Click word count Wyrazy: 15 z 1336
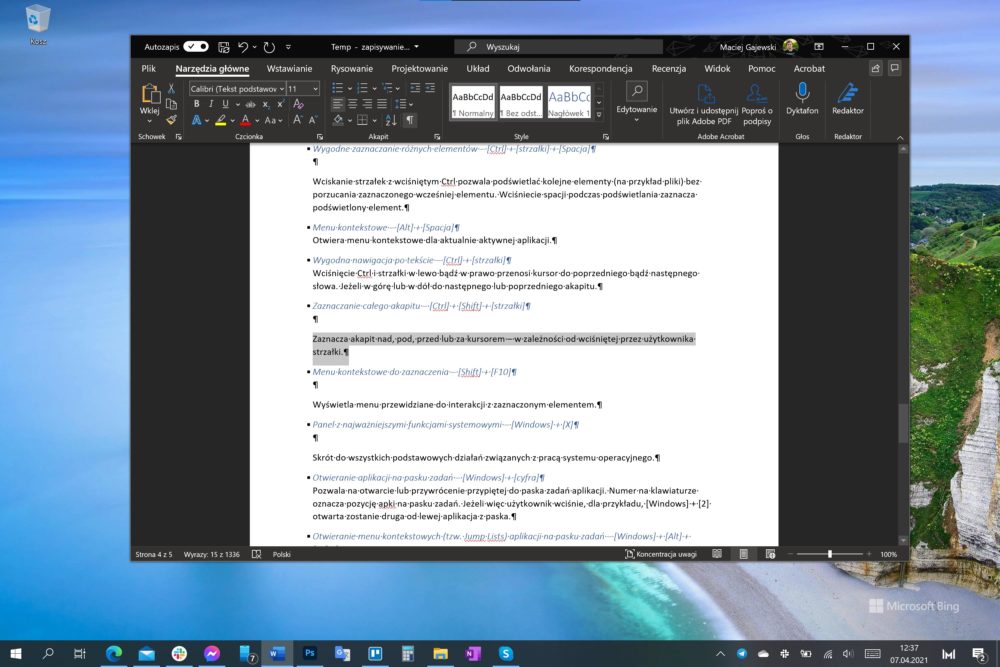The height and width of the screenshot is (667, 1000). [x=212, y=554]
